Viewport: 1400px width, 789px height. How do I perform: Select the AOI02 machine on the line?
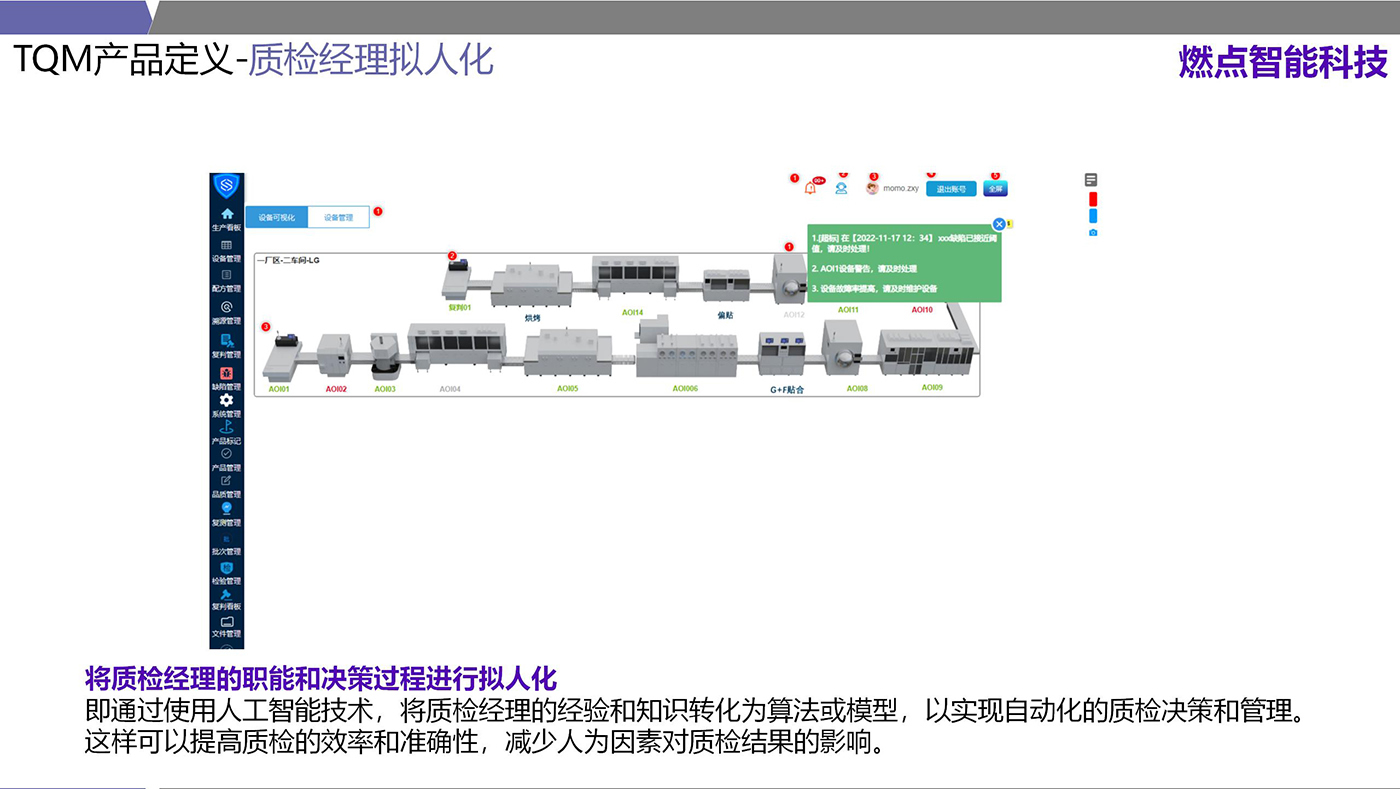[x=335, y=356]
